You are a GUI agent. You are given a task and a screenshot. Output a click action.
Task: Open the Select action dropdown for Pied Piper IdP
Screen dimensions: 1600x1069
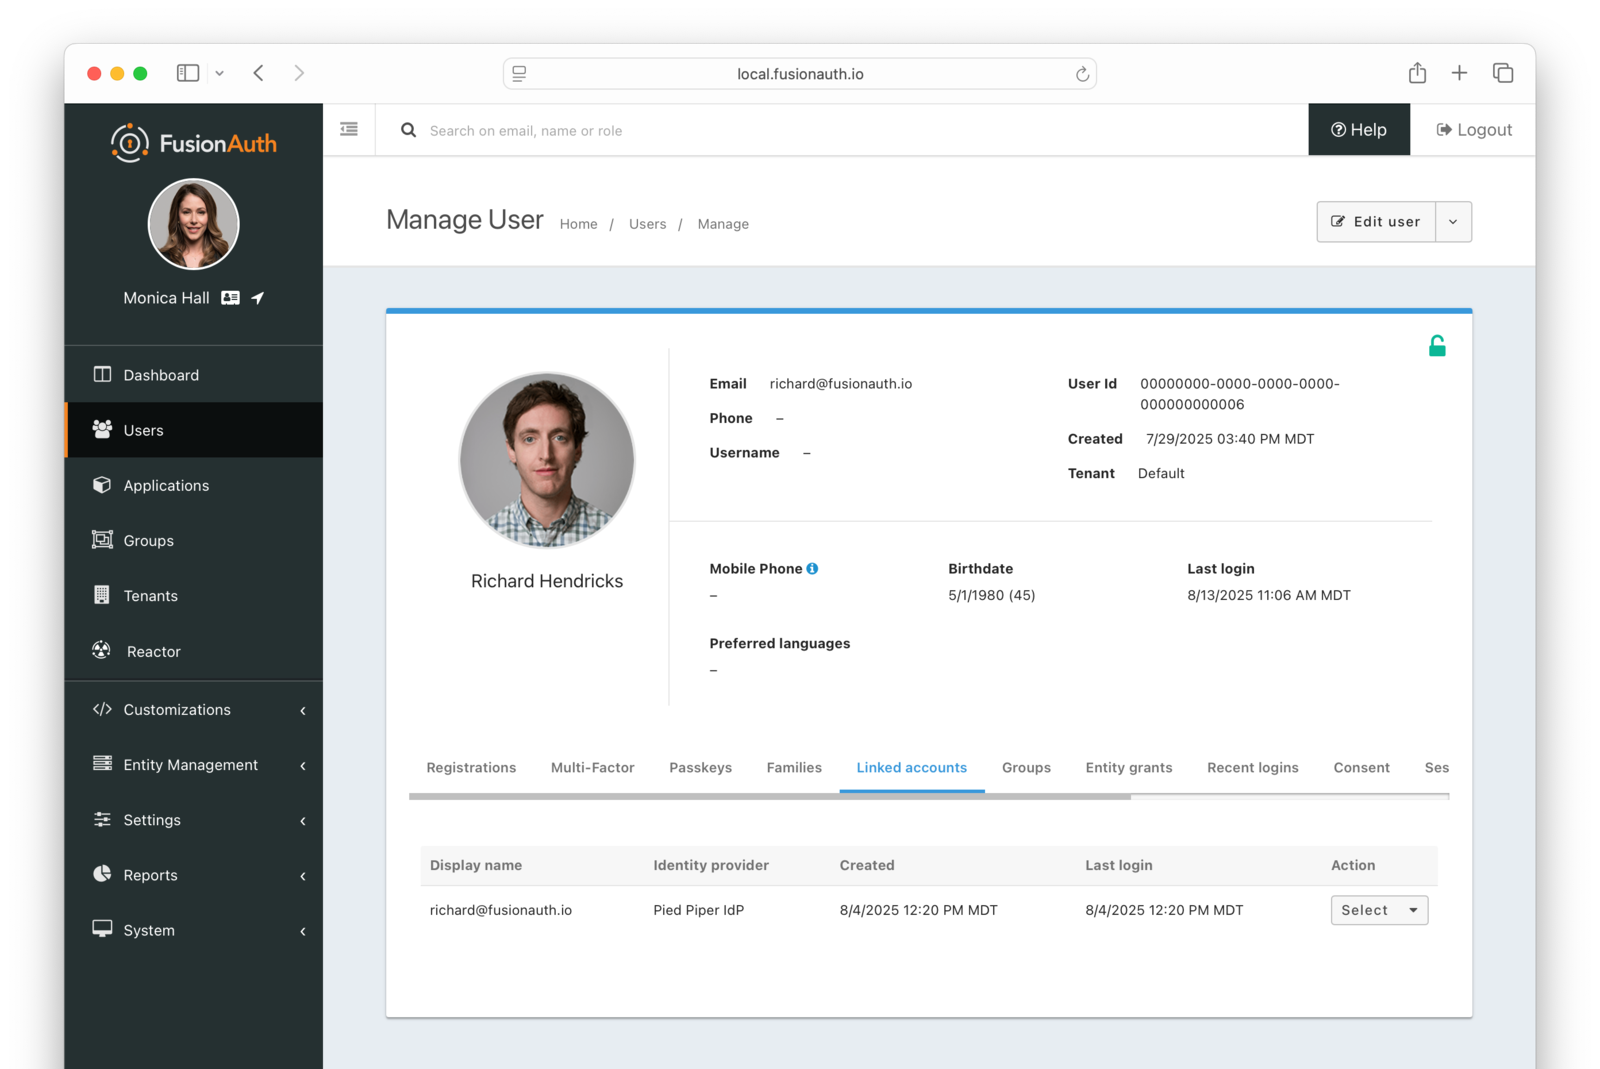coord(1378,910)
